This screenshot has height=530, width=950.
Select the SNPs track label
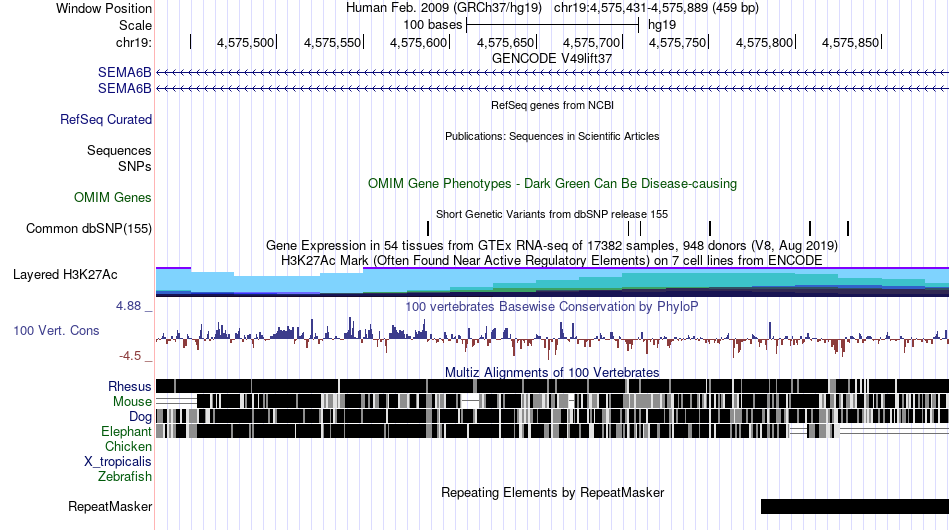coord(135,166)
